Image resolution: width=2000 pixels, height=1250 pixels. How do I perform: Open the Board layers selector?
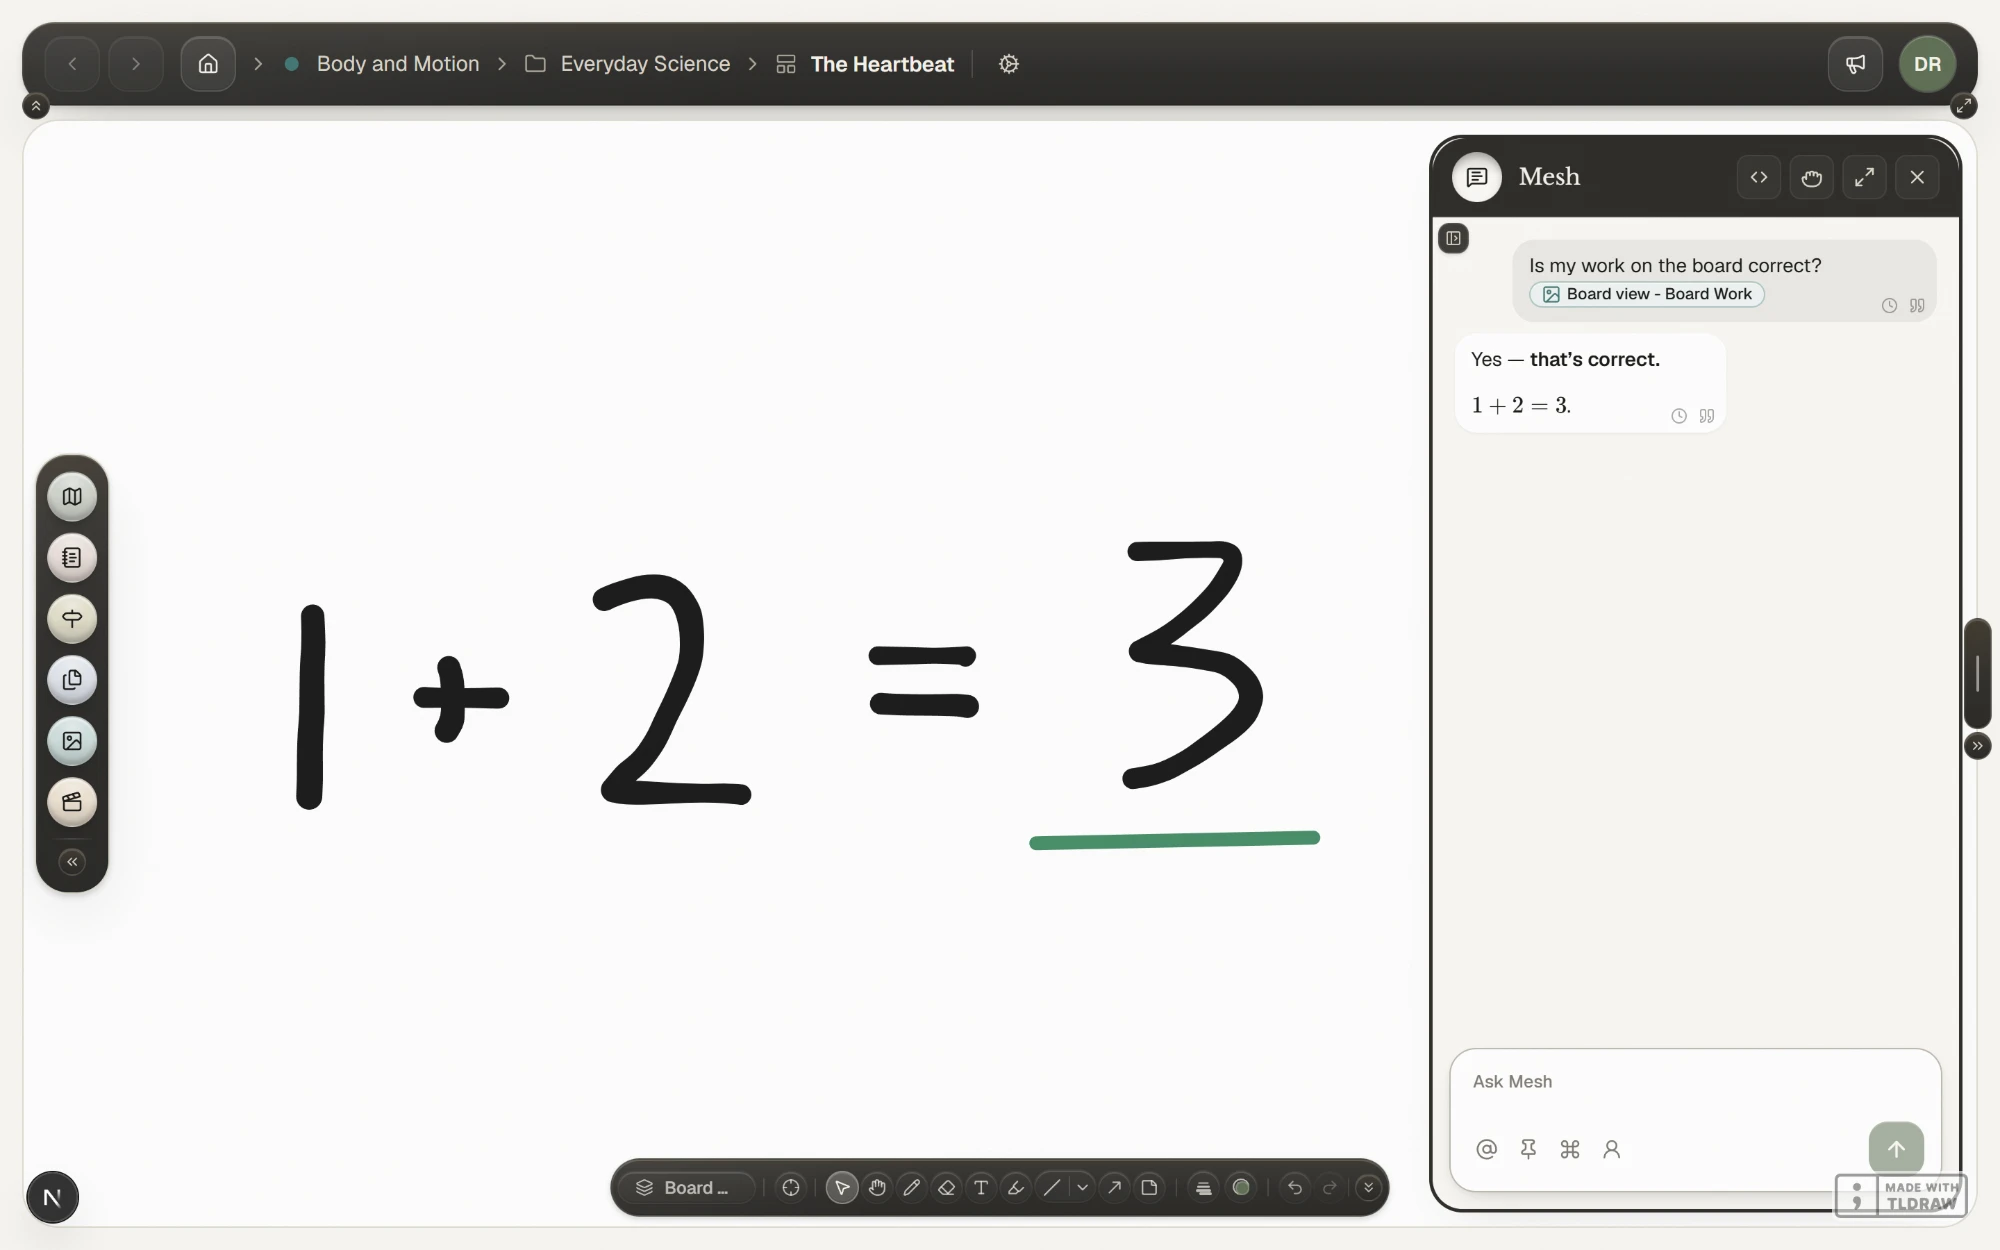(x=686, y=1187)
